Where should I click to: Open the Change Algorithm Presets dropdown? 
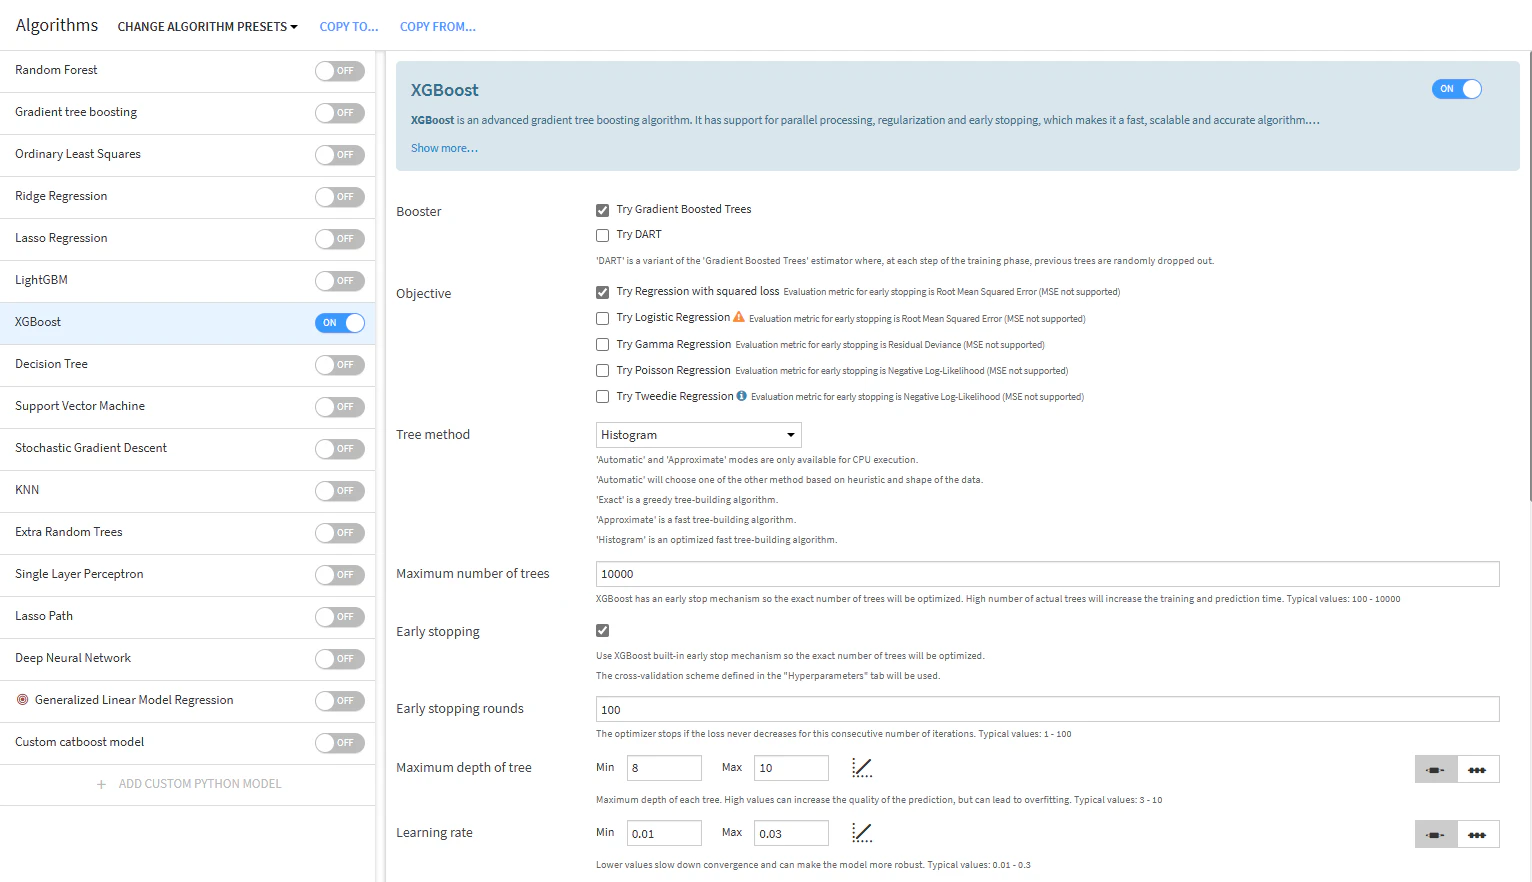pos(208,27)
